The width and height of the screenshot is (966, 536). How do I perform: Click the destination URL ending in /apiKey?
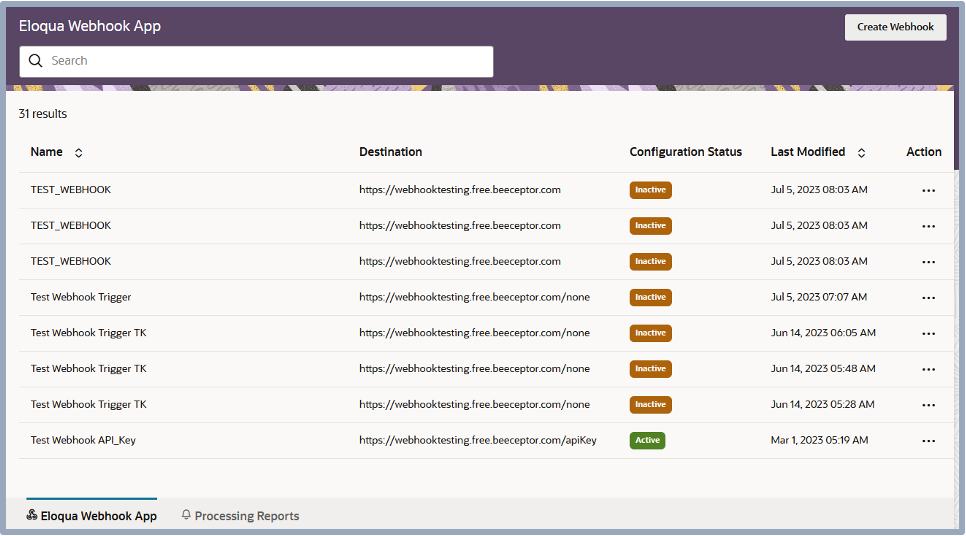(x=478, y=440)
